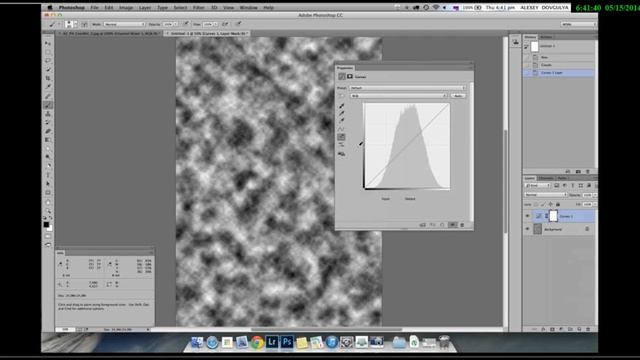Toggle lock all for layer
Viewport: 640px width, 360px height.
point(558,204)
